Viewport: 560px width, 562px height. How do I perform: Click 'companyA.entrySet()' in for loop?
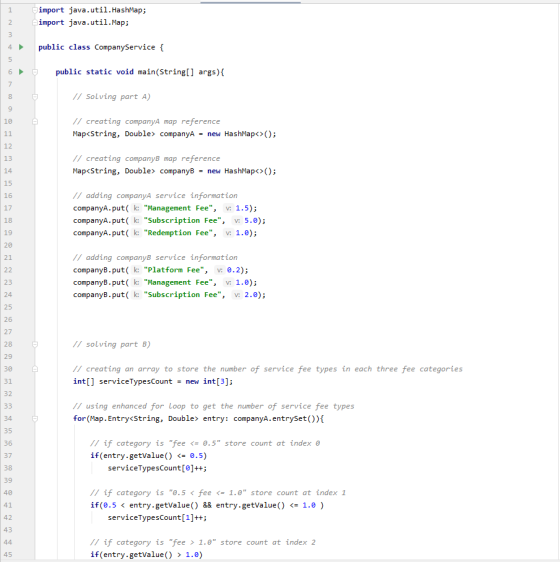tap(276, 419)
